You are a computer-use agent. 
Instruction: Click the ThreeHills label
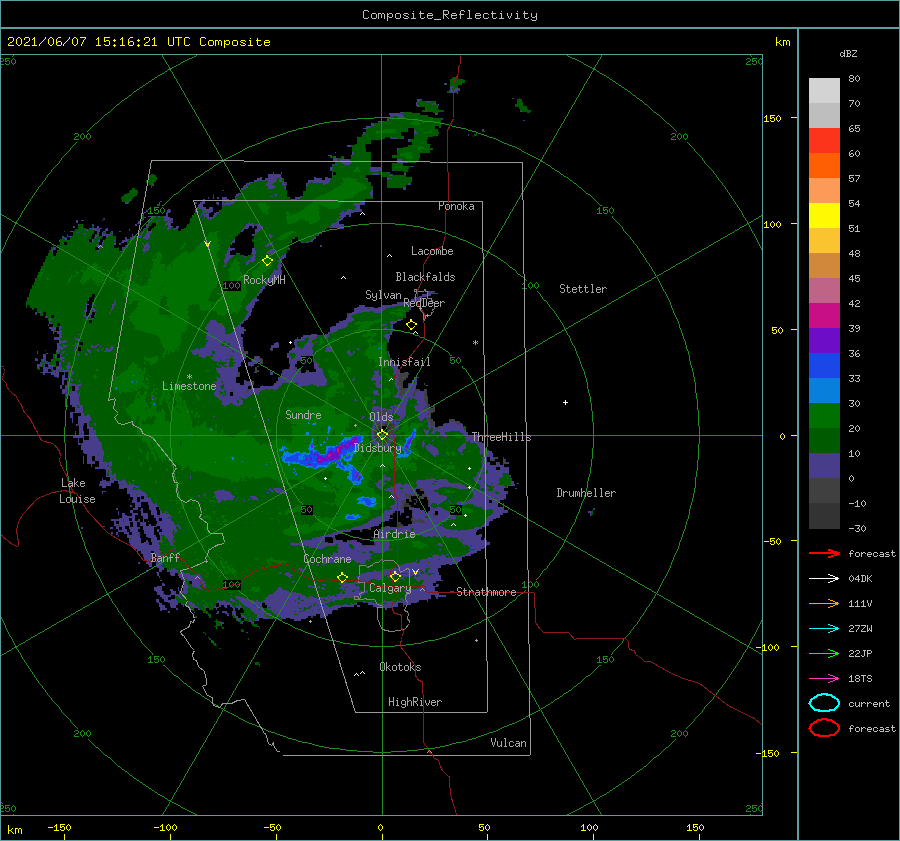coord(502,437)
